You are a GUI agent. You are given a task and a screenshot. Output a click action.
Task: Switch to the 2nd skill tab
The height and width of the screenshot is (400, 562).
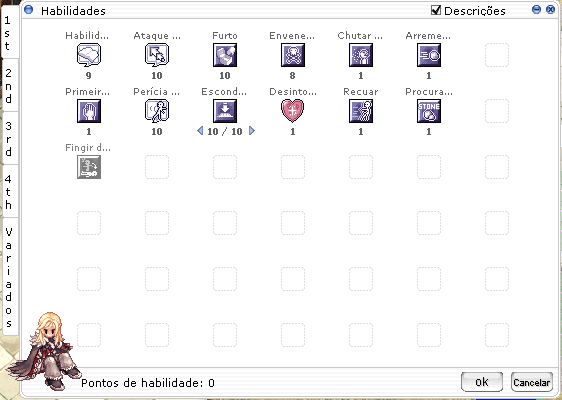tap(9, 86)
